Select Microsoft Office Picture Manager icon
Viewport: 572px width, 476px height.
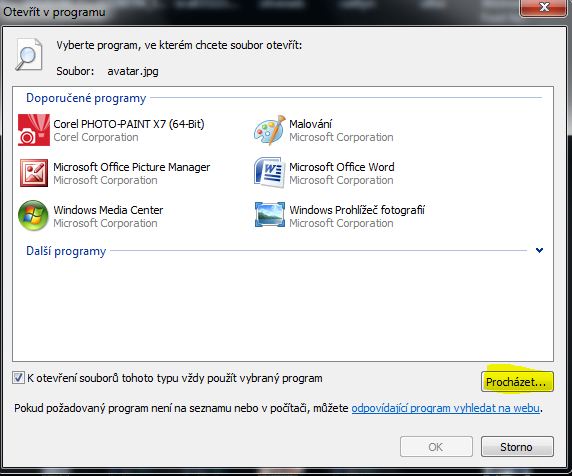point(34,173)
